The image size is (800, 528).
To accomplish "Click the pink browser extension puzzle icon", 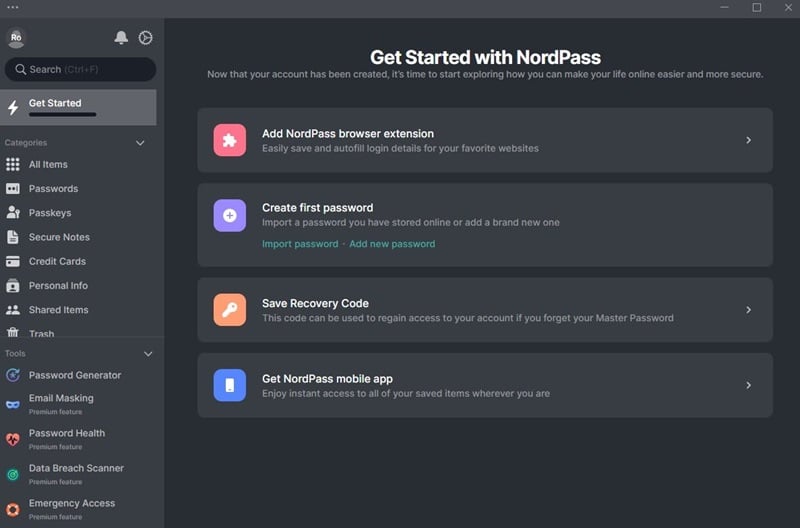I will pyautogui.click(x=230, y=140).
